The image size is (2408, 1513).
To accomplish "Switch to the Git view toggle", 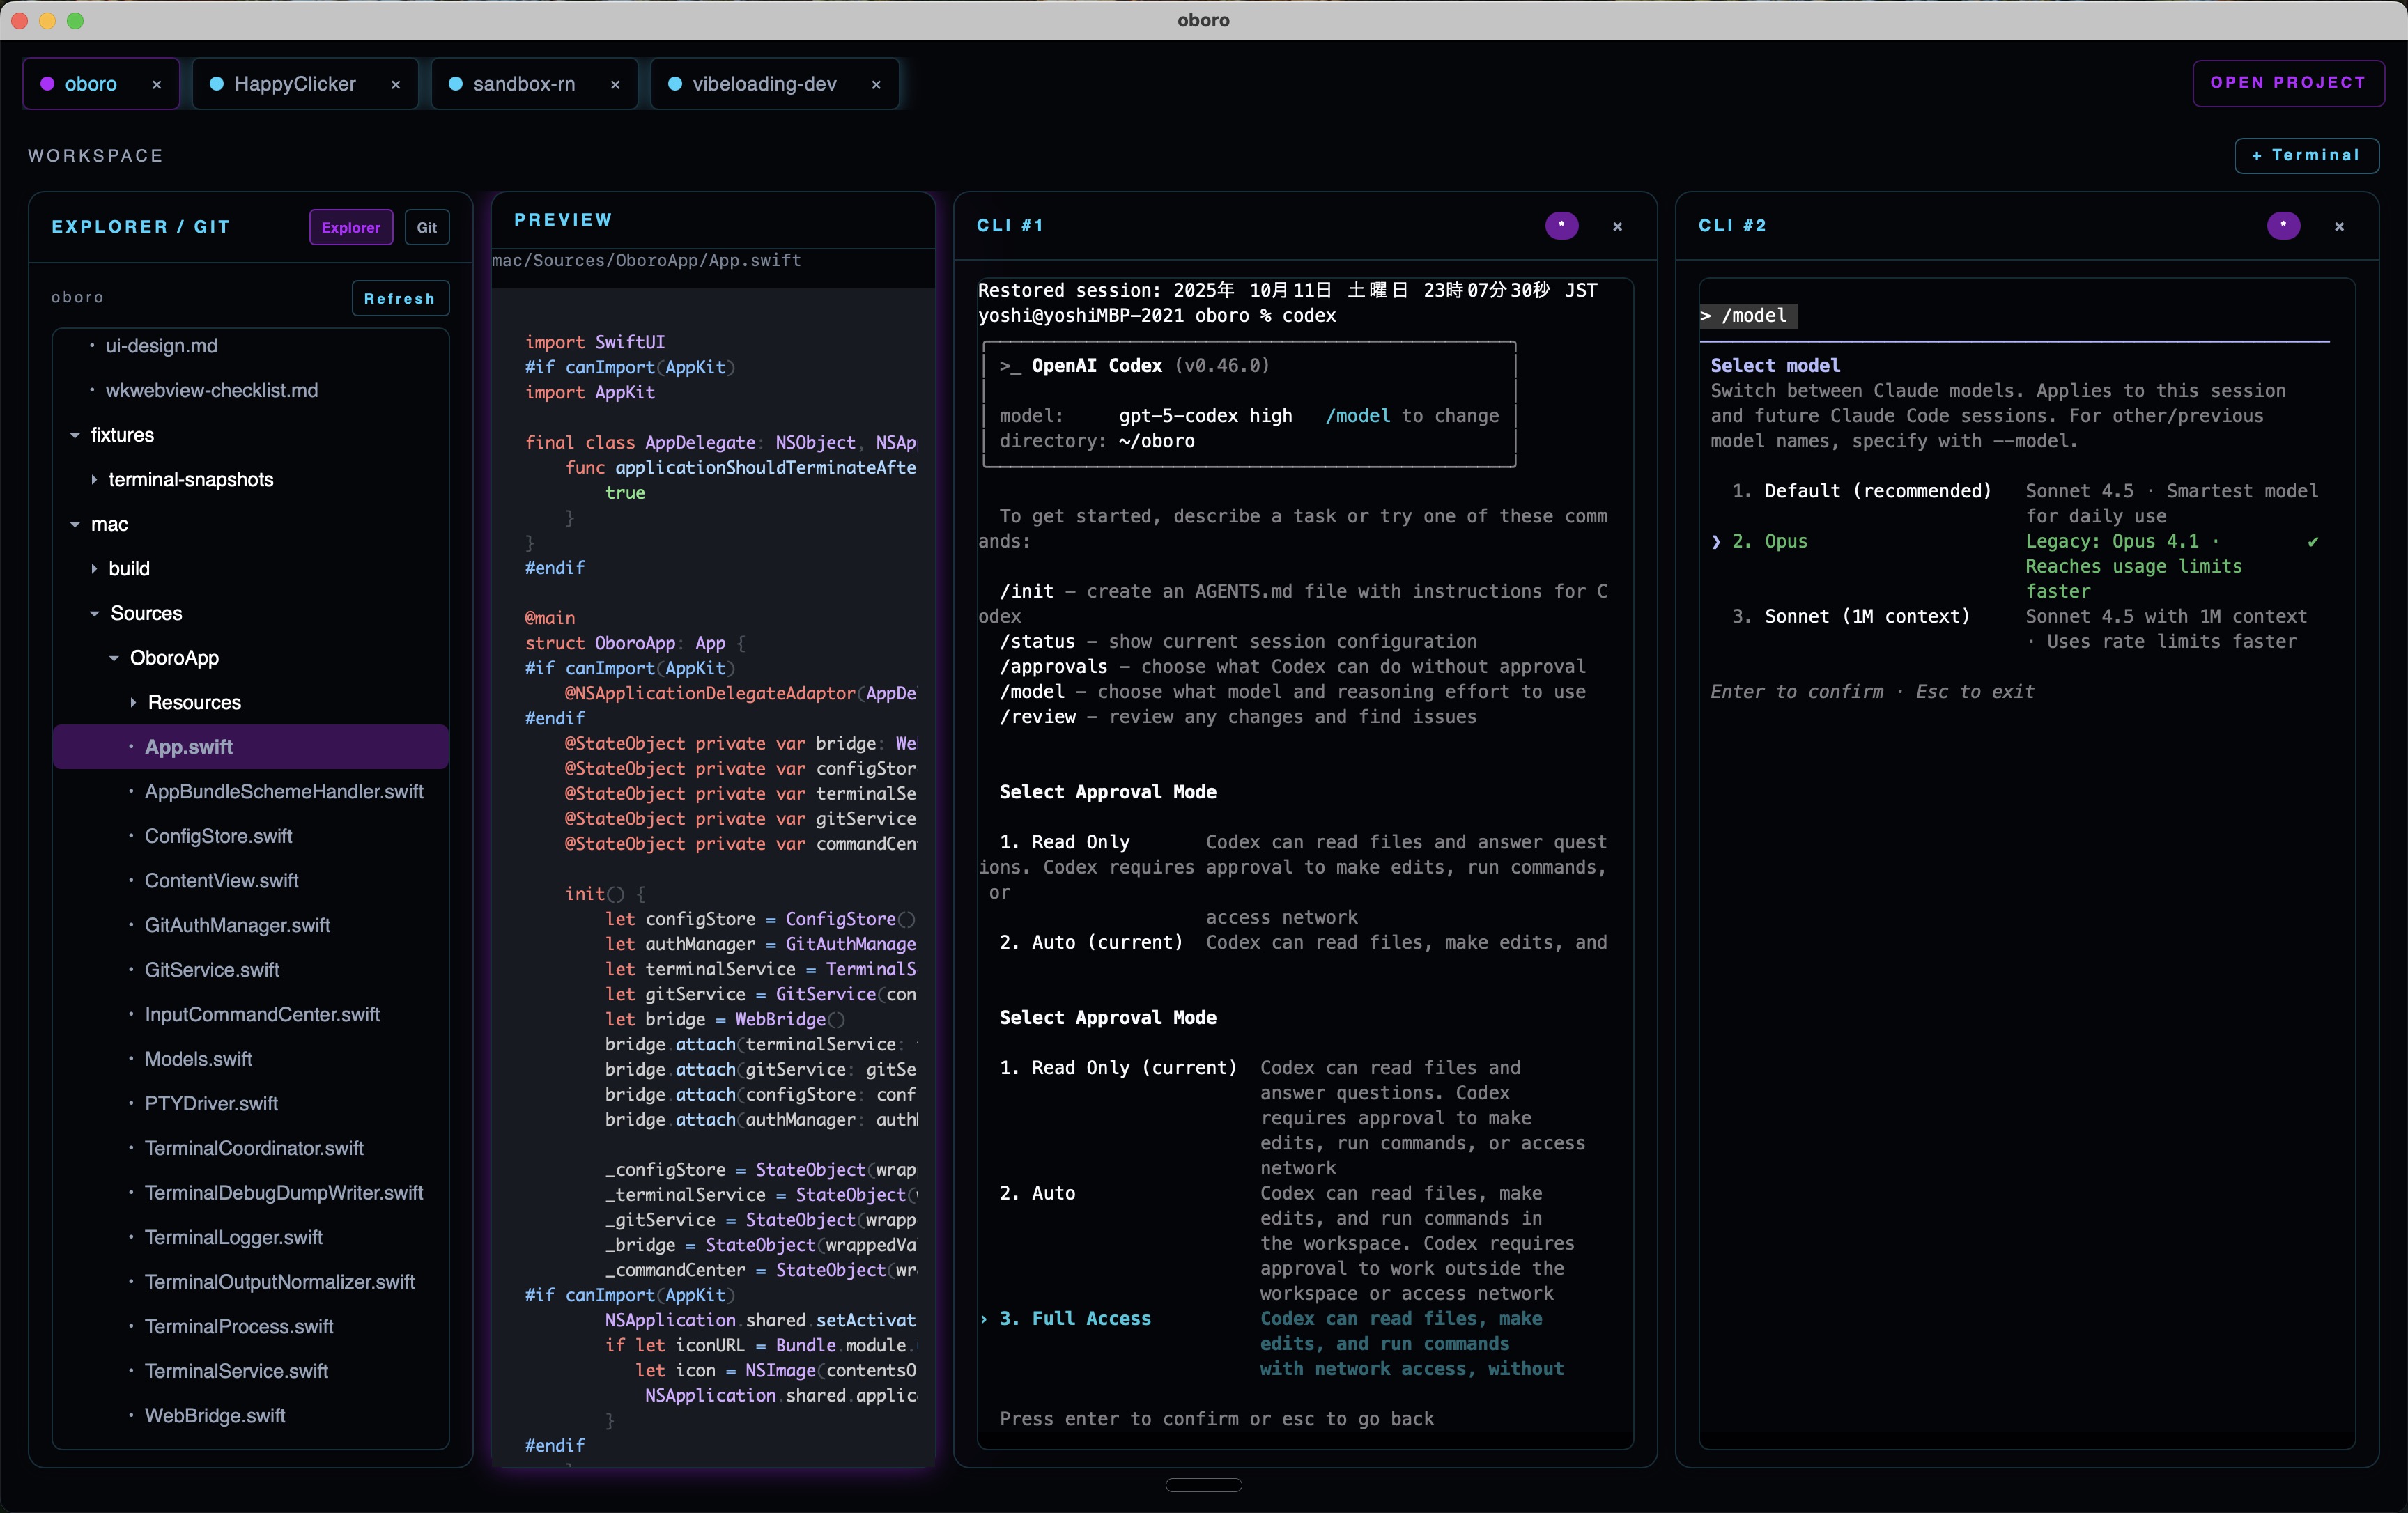I will click(427, 227).
